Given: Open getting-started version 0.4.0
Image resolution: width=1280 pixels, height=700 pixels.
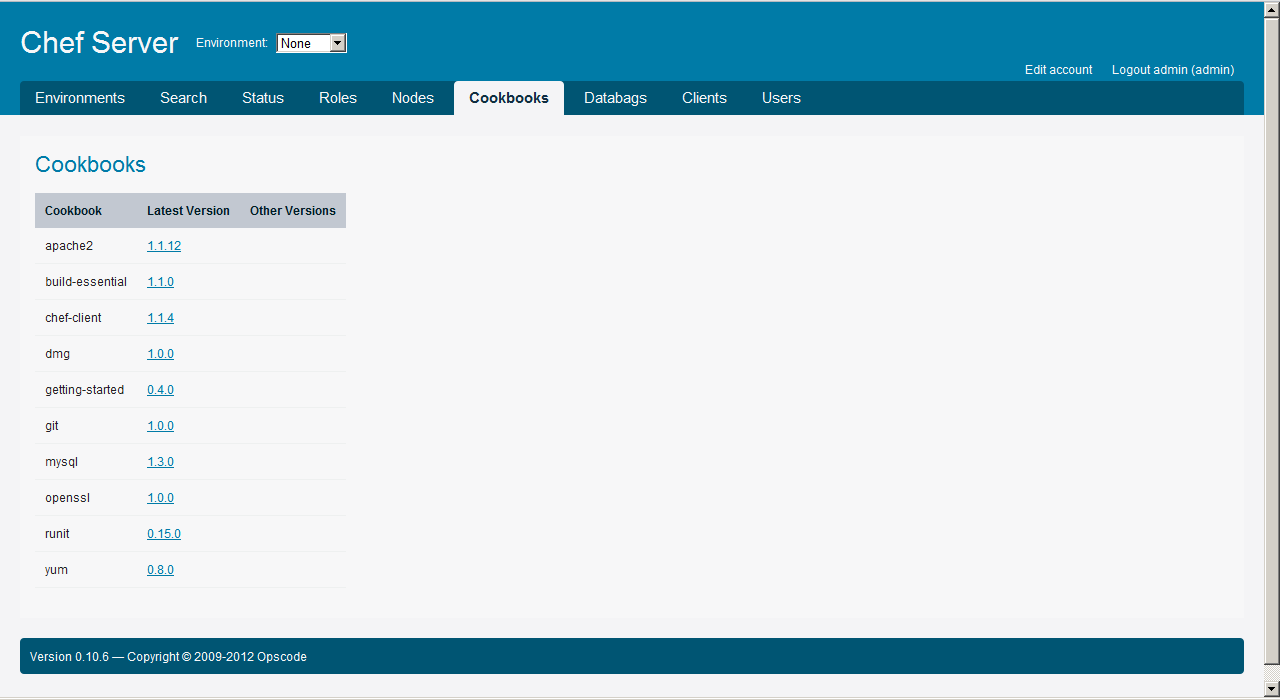Looking at the screenshot, I should pyautogui.click(x=160, y=390).
